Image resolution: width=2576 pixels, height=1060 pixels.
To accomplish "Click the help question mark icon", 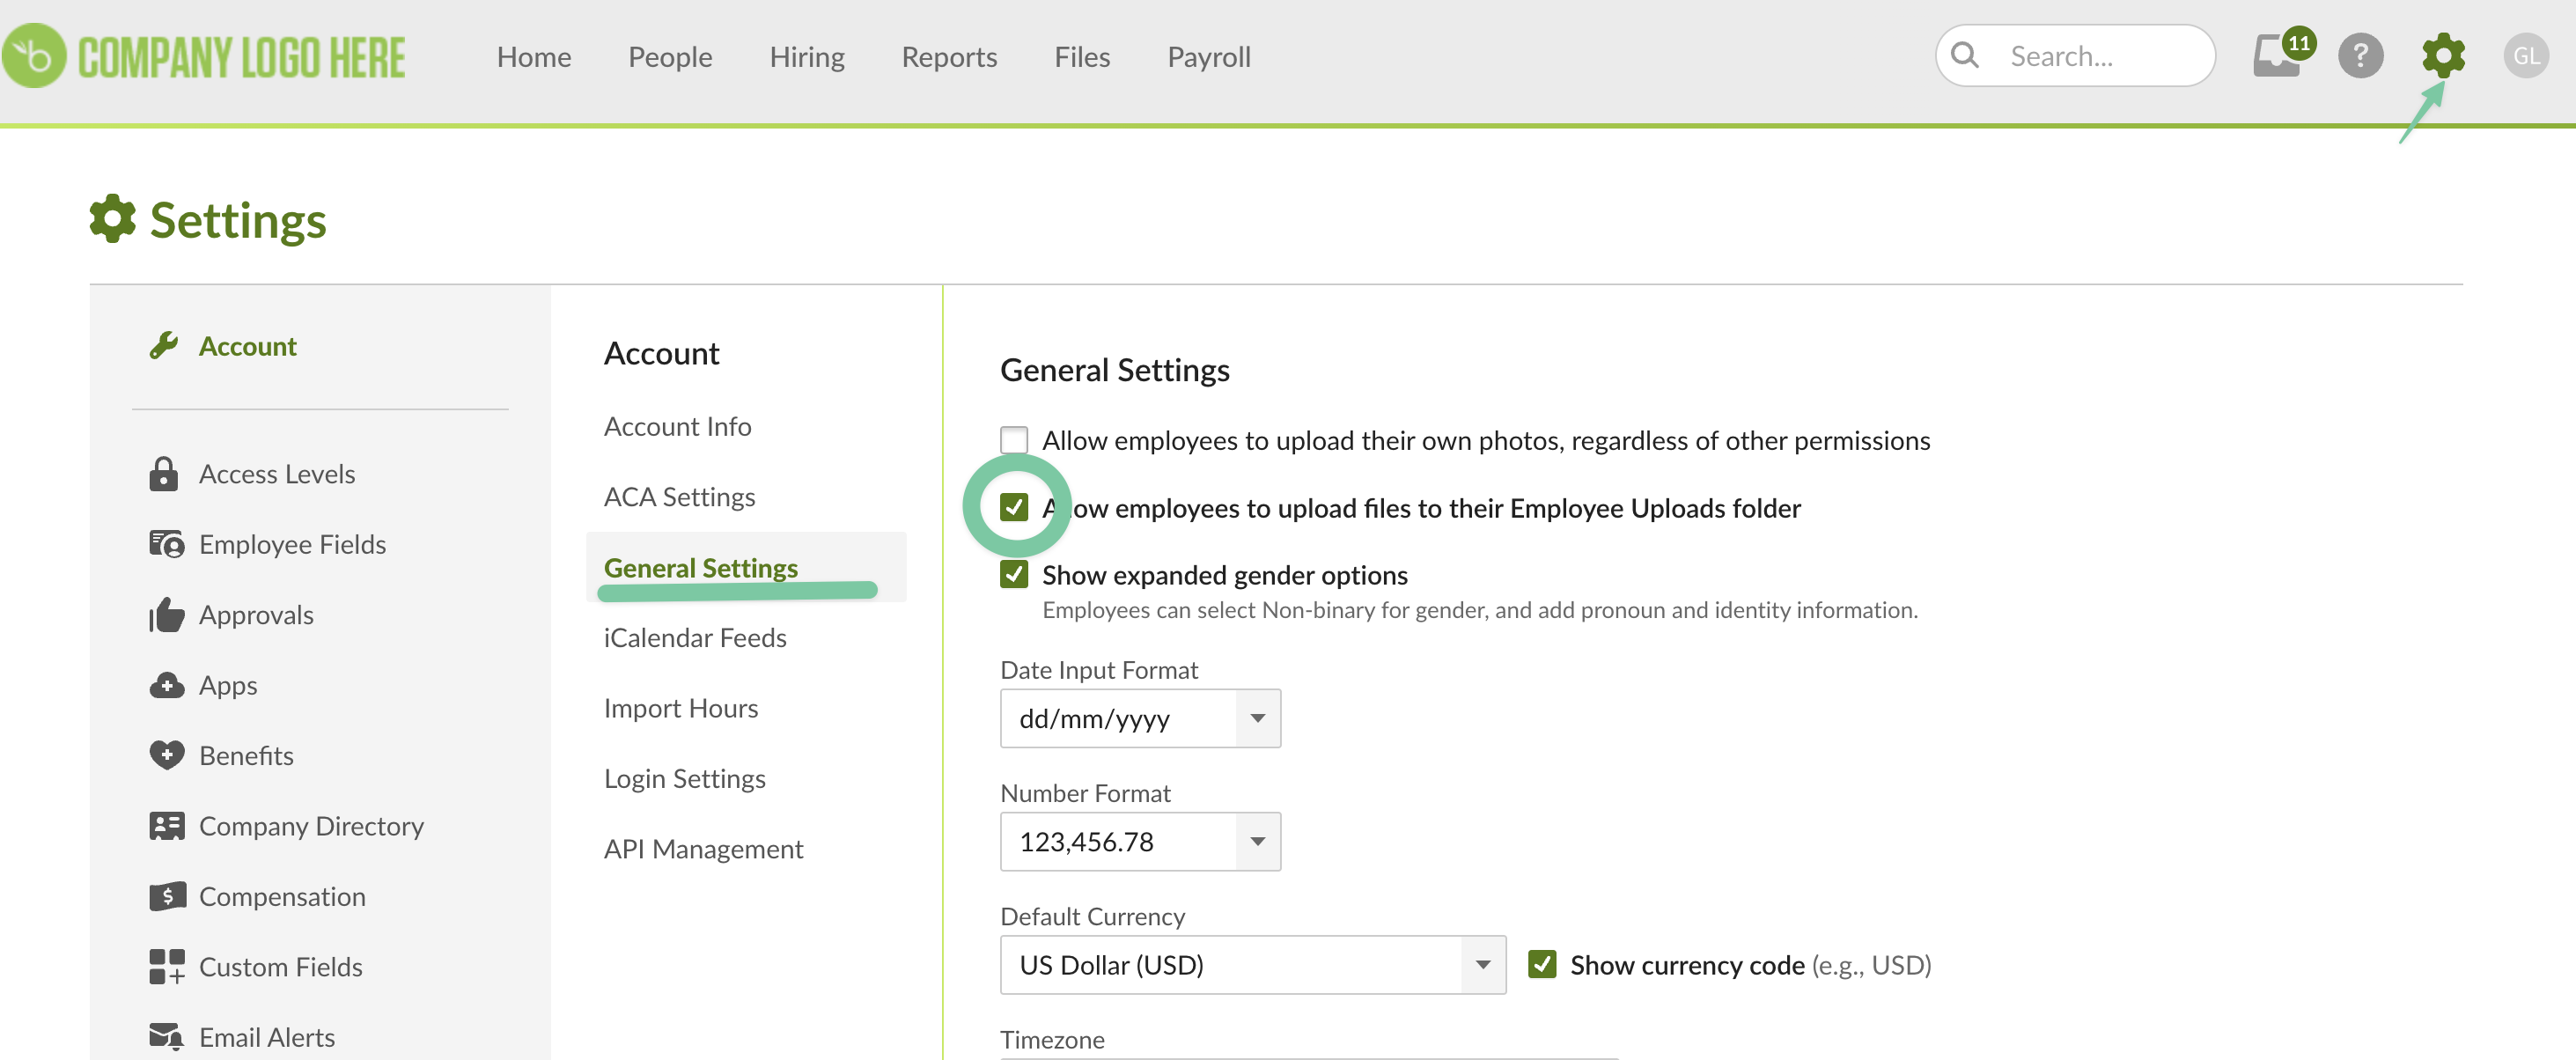I will coord(2361,55).
